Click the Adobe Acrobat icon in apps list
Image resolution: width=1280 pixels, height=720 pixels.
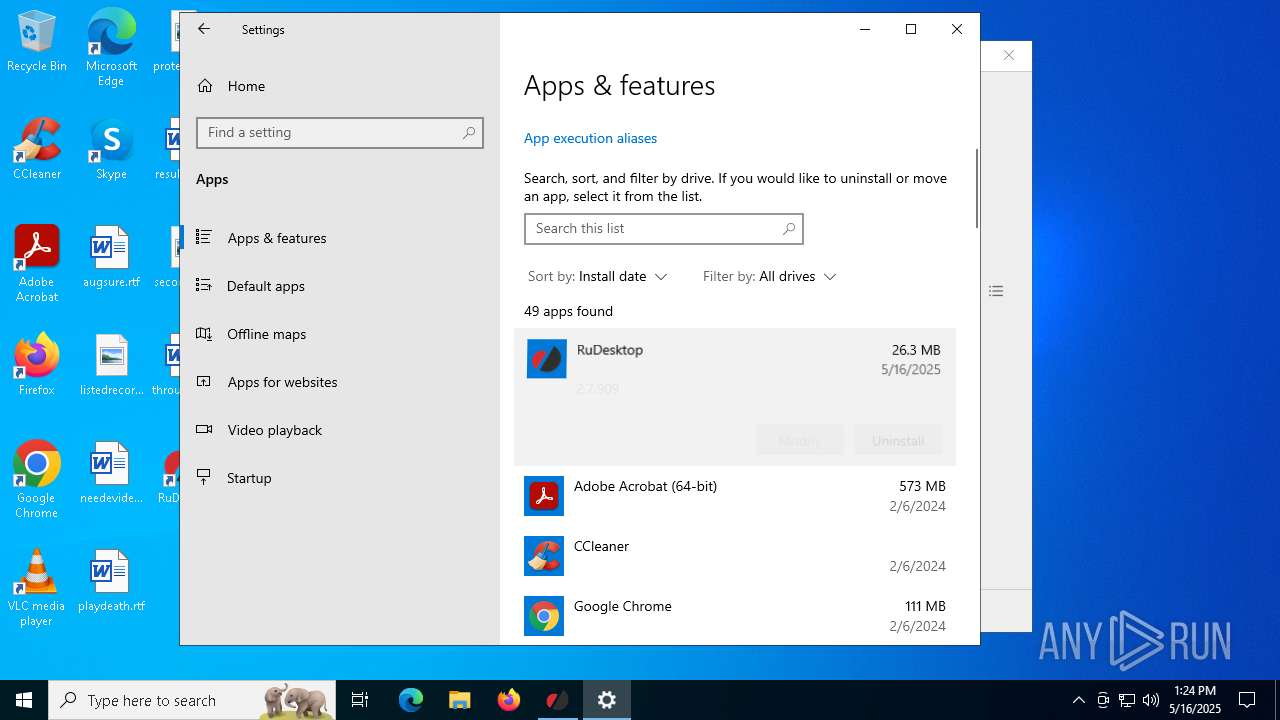click(544, 496)
